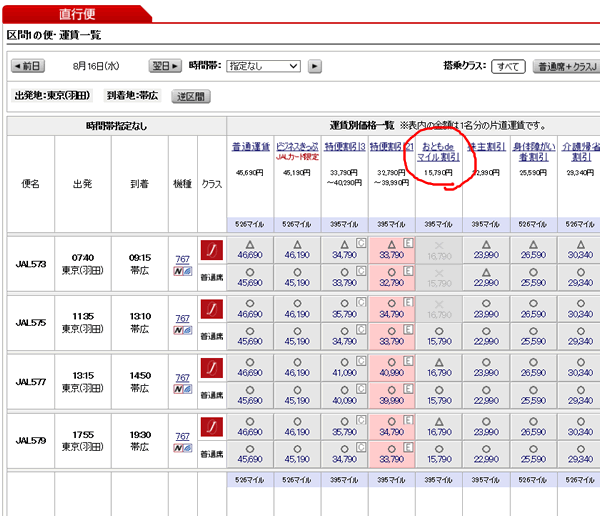Click the 逆区間 reverse route button
600x516 pixels.
tap(190, 97)
